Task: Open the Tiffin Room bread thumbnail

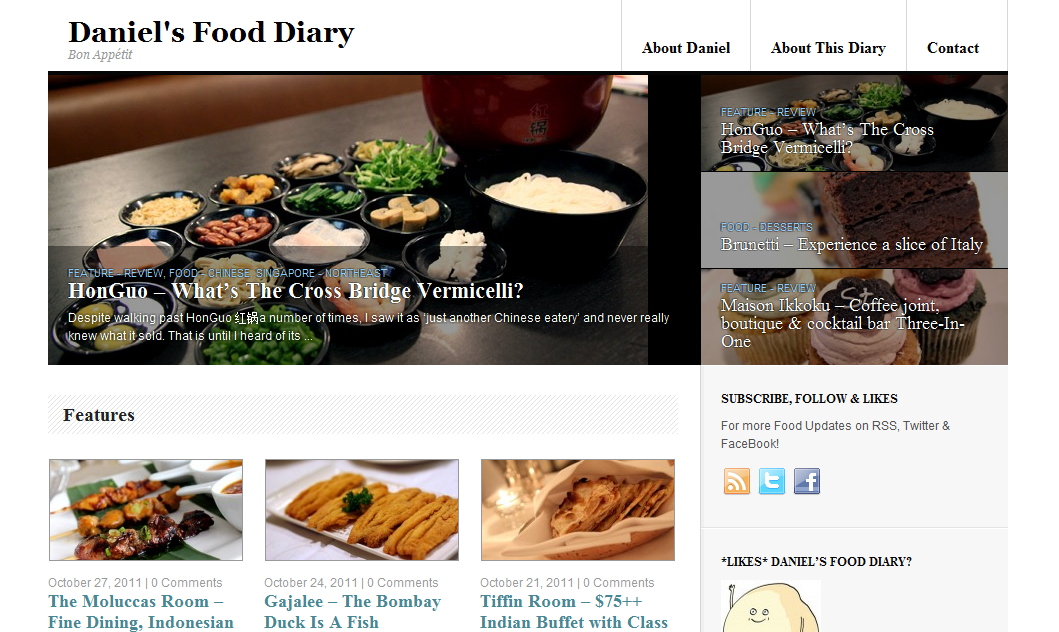Action: tap(578, 510)
